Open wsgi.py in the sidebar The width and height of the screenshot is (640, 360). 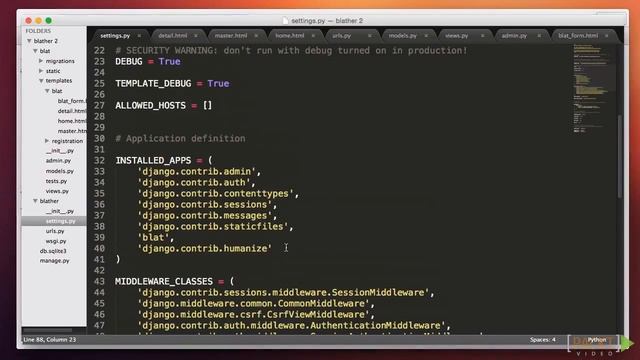[x=56, y=241]
